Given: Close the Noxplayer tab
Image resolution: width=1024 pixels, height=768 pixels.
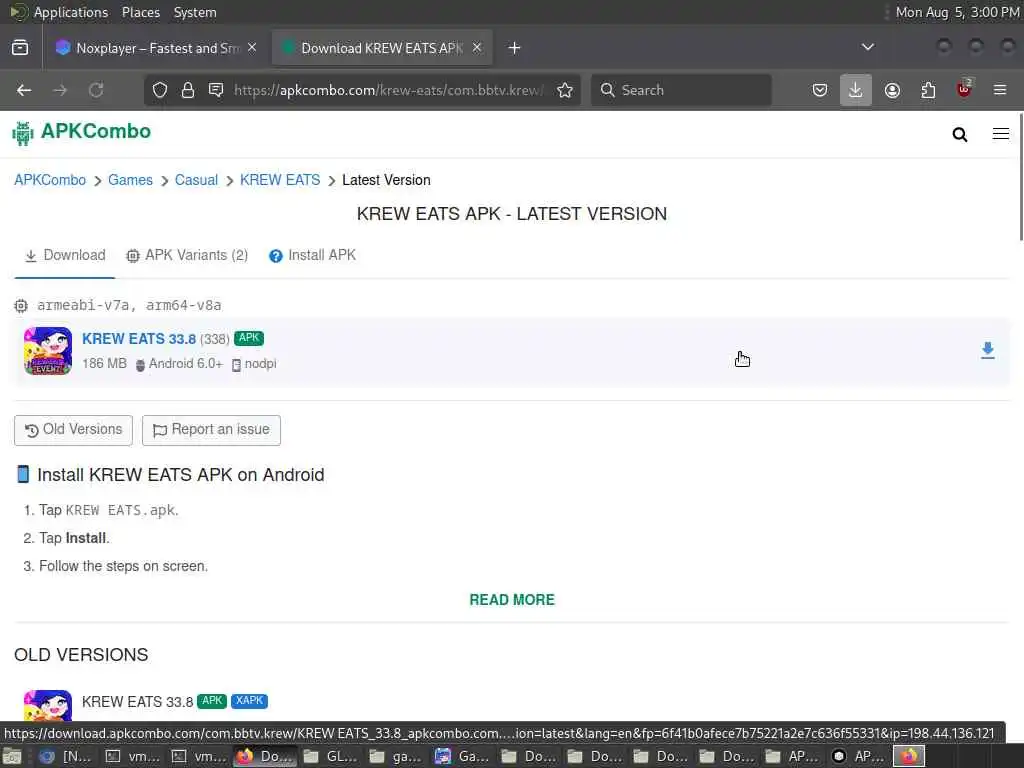Looking at the screenshot, I should (x=252, y=48).
